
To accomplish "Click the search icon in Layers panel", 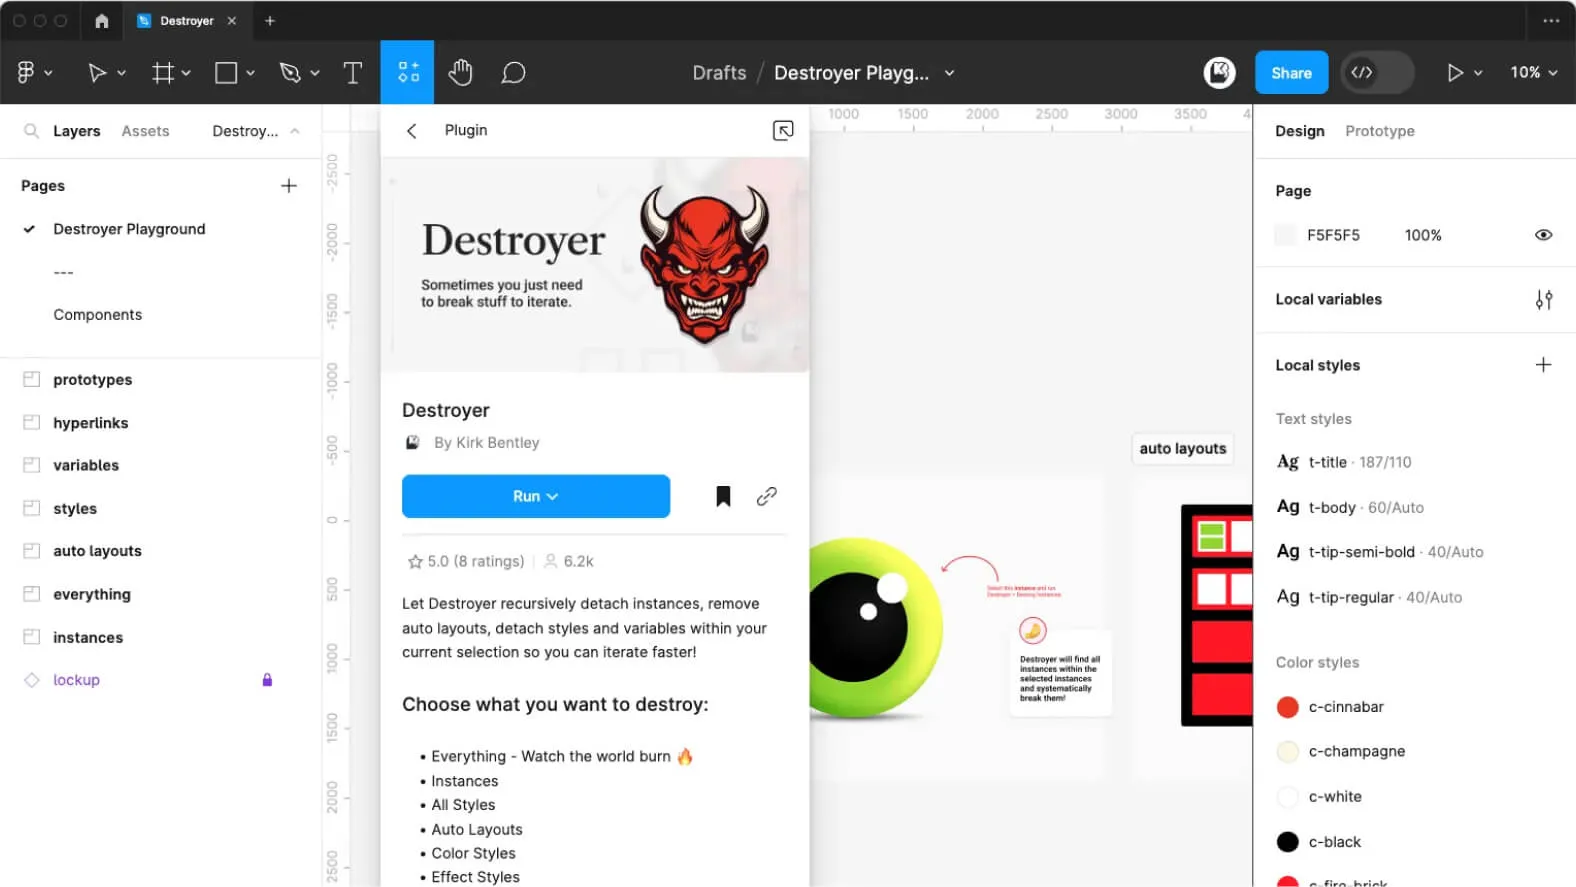I will (31, 131).
